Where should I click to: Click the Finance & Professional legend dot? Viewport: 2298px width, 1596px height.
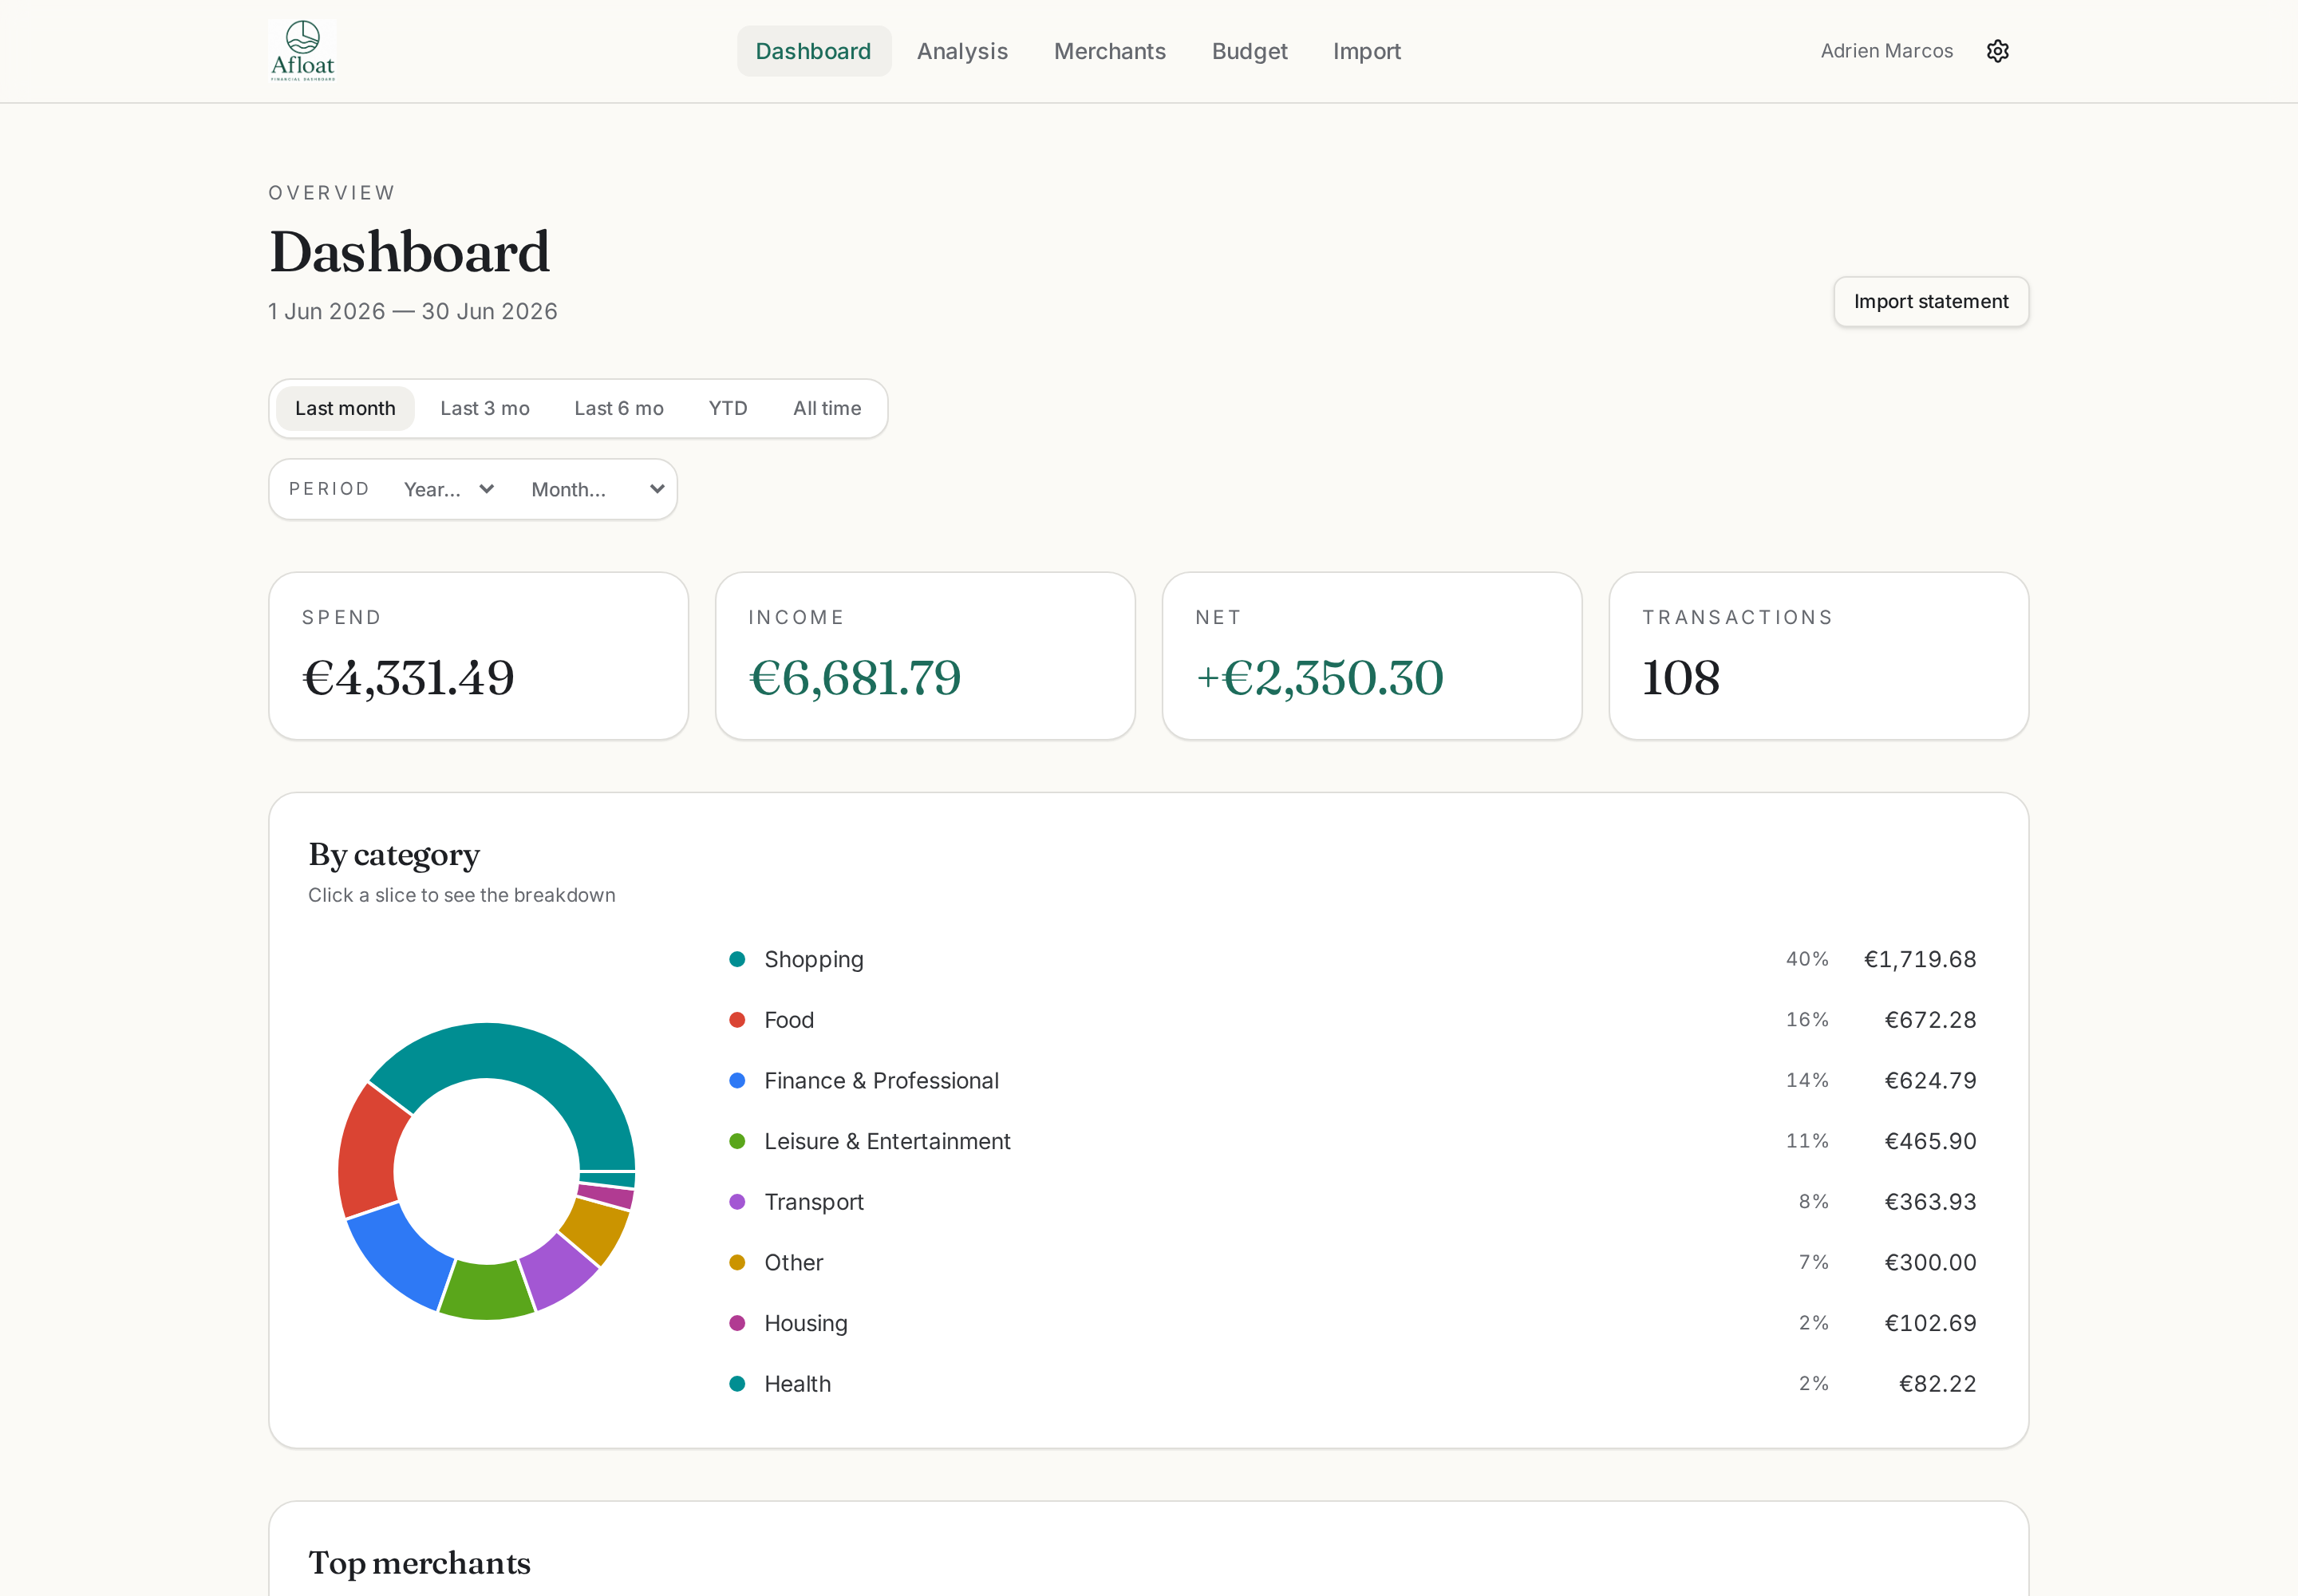pos(737,1081)
